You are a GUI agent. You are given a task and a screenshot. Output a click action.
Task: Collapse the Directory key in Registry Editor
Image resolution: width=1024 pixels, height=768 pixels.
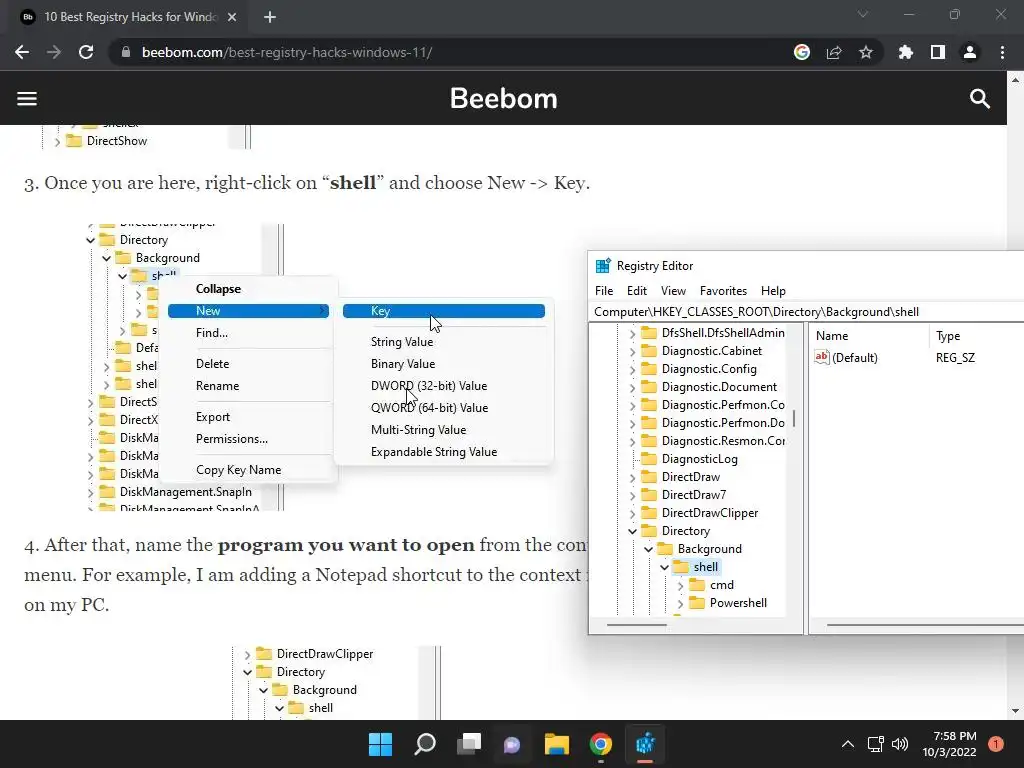point(632,531)
